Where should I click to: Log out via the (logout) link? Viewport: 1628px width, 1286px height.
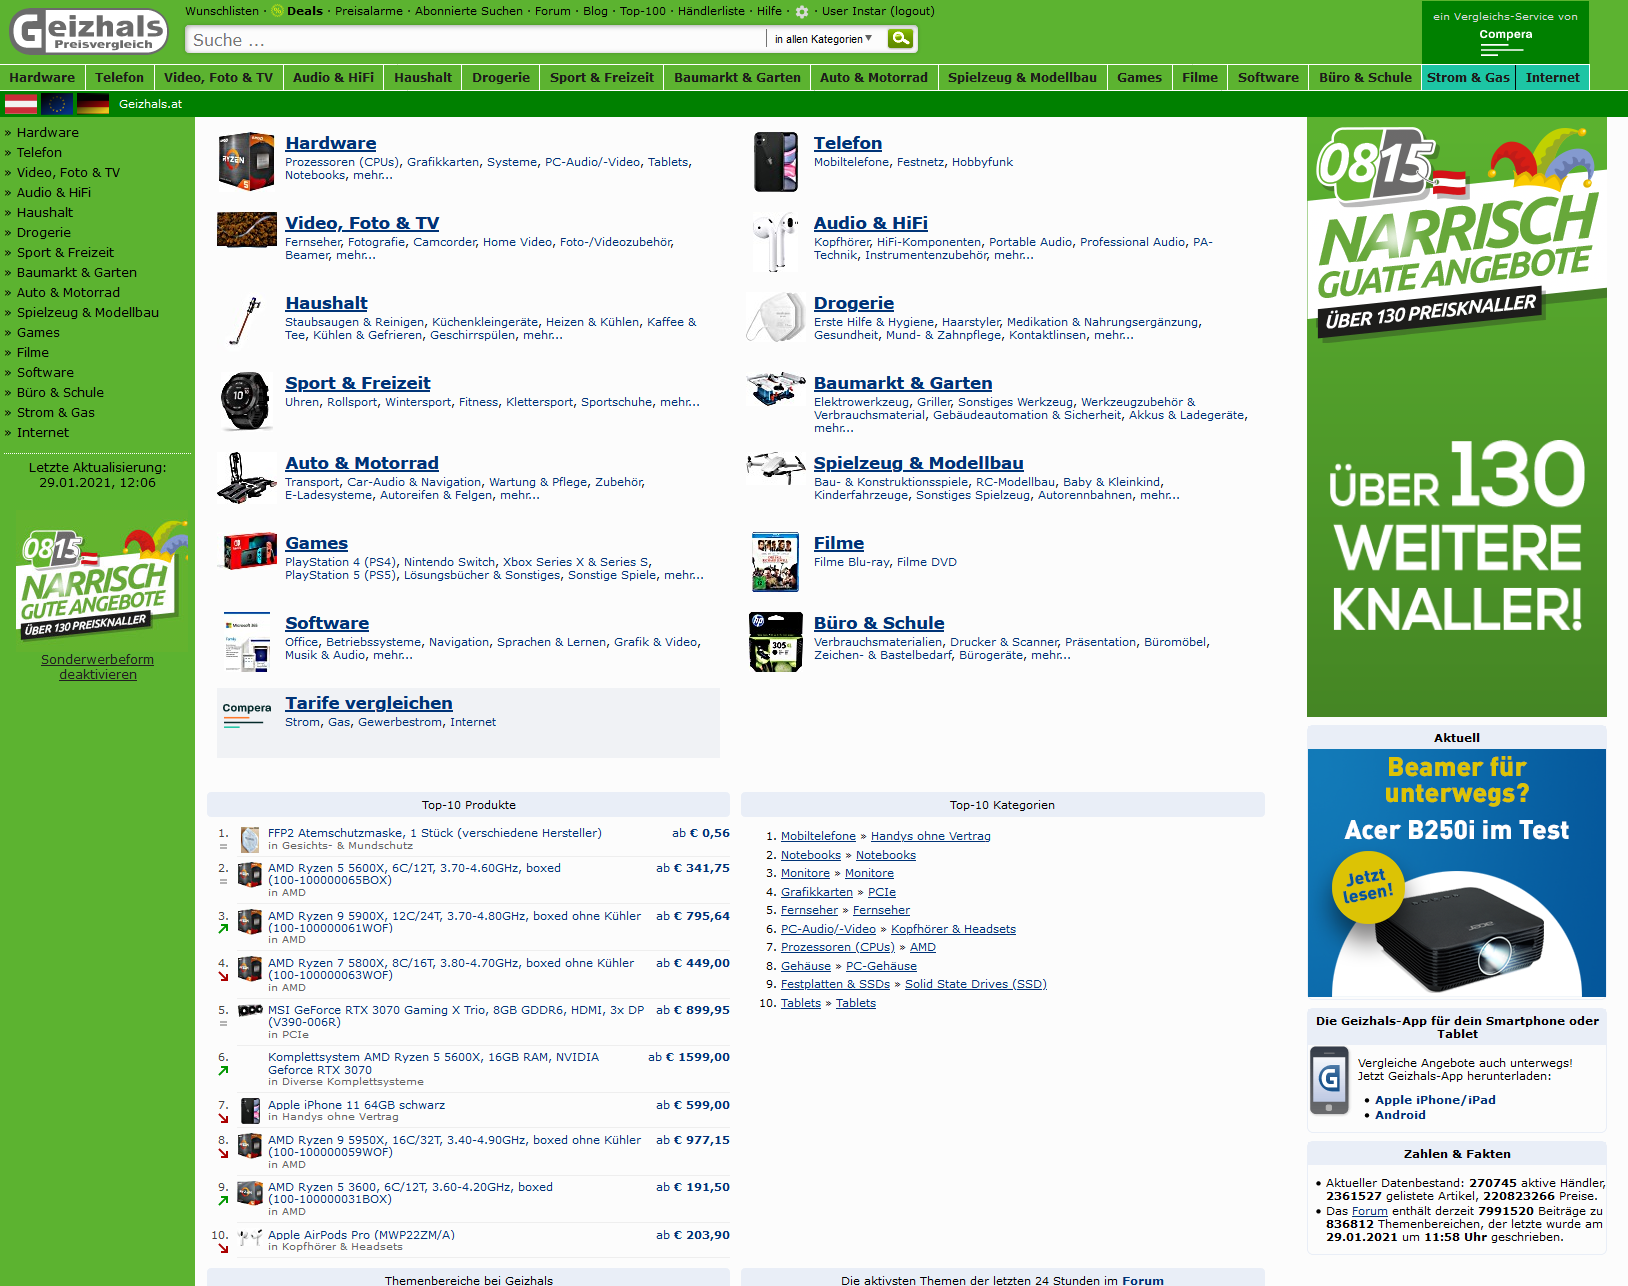912,11
